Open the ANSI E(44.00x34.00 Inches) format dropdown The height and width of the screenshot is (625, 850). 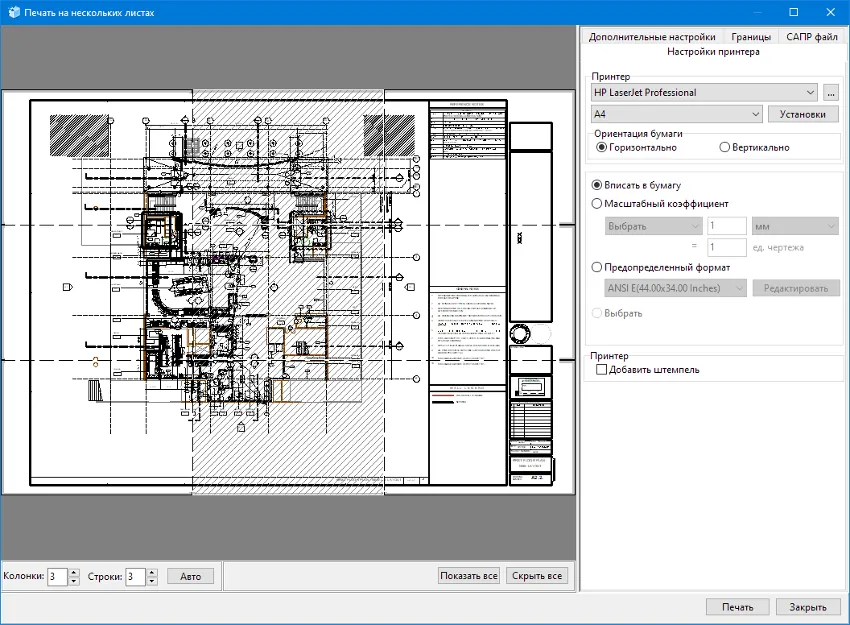675,288
